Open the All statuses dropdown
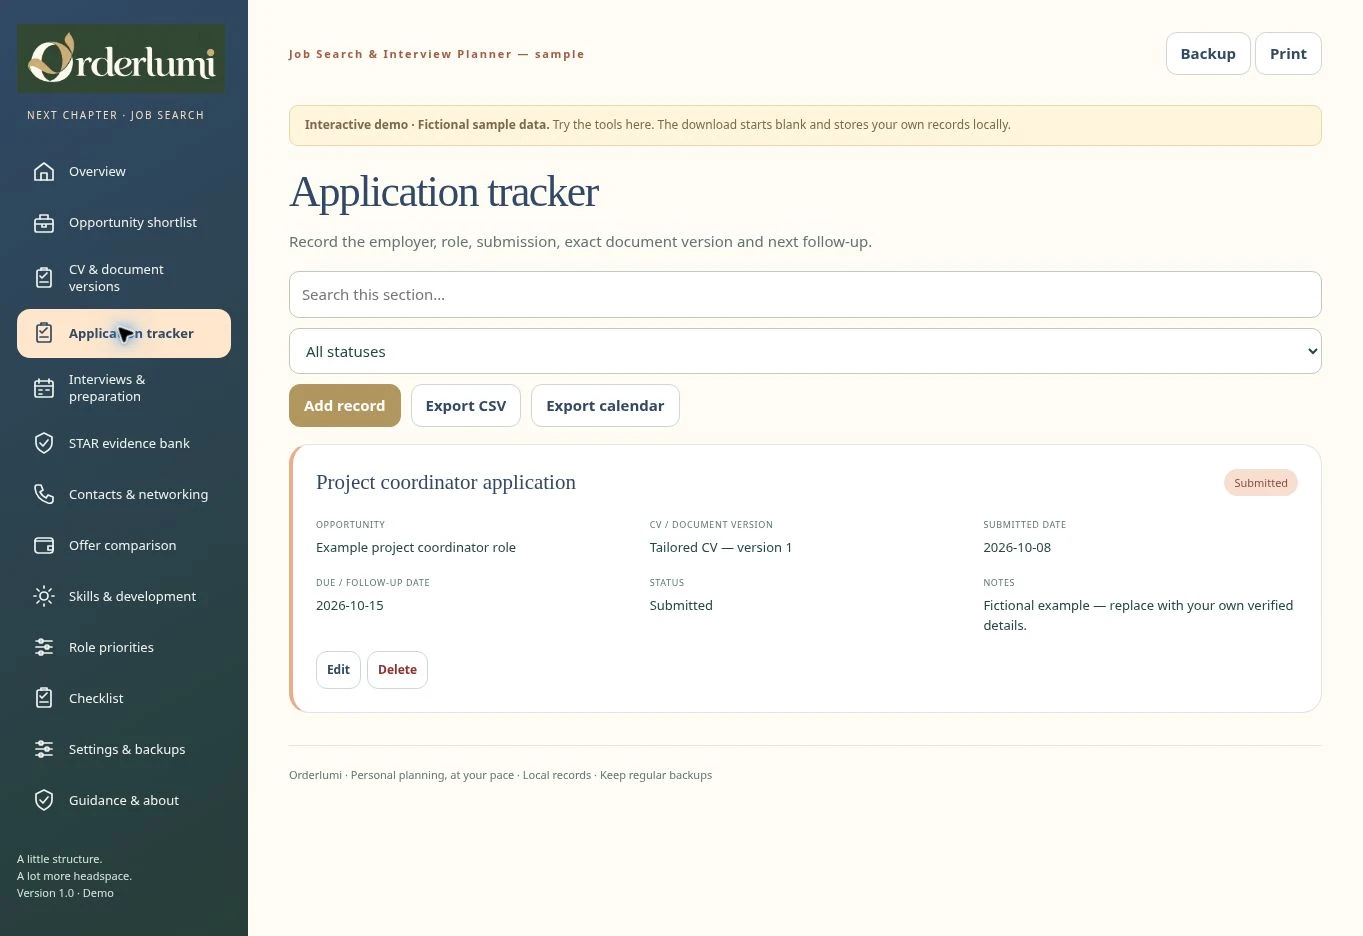The height and width of the screenshot is (936, 1363). [805, 351]
